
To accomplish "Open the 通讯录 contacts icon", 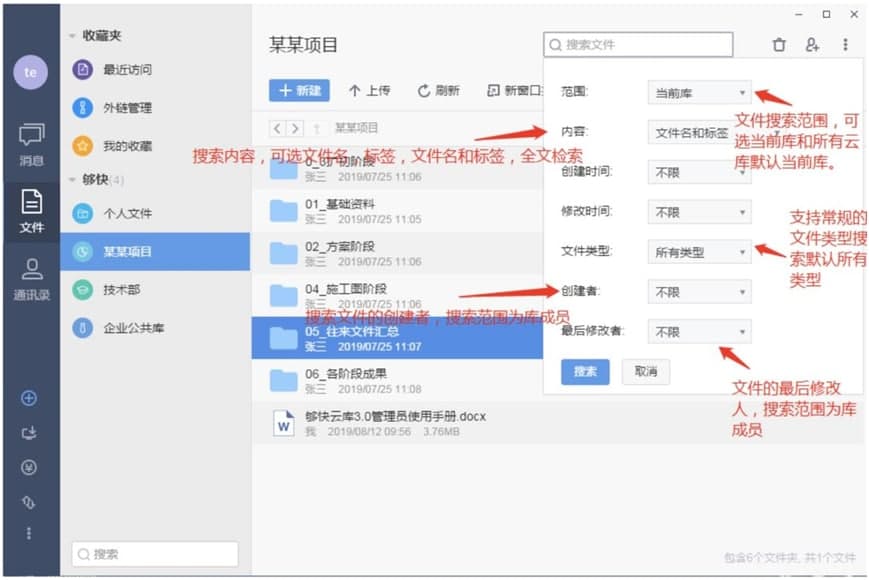I will coord(31,277).
